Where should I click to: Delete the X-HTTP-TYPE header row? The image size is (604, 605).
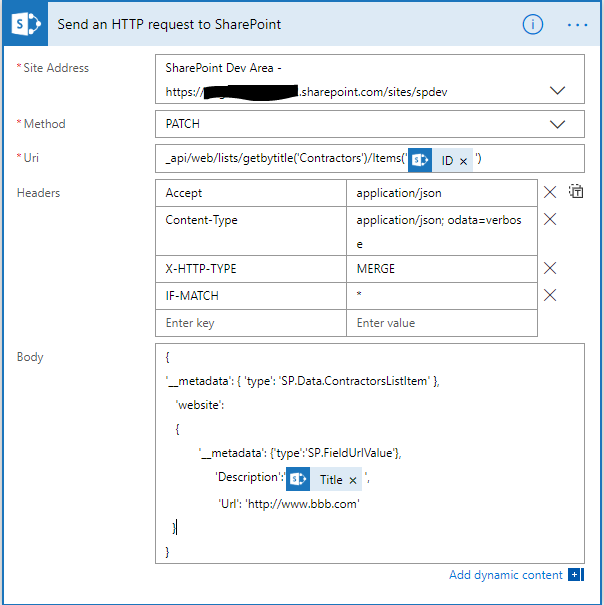coord(550,268)
